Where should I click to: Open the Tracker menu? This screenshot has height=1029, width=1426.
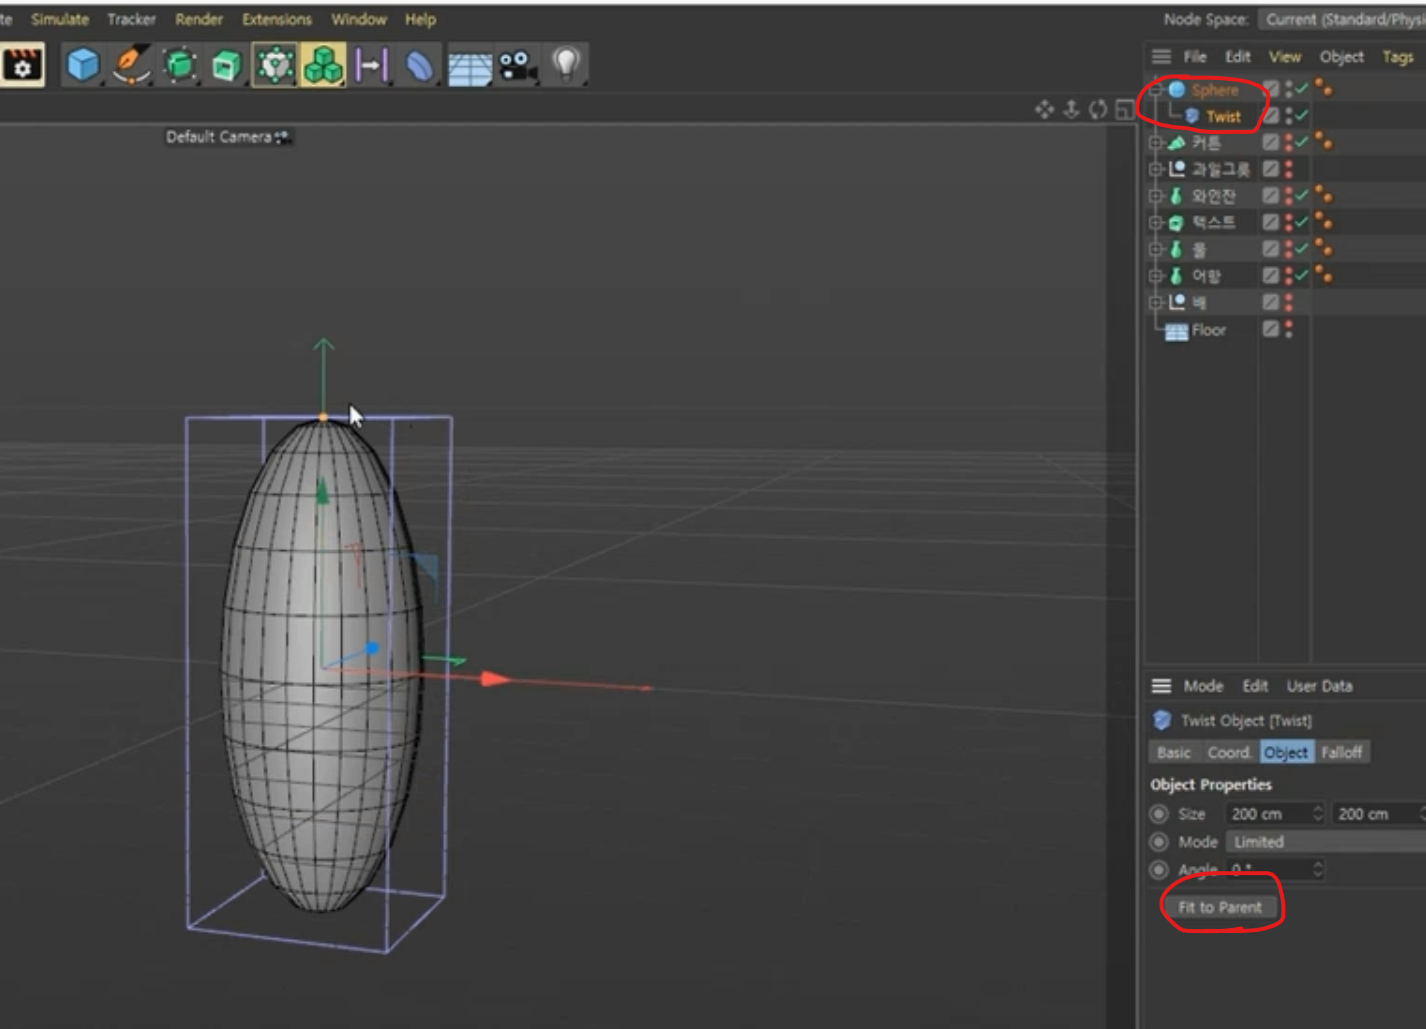coord(131,19)
